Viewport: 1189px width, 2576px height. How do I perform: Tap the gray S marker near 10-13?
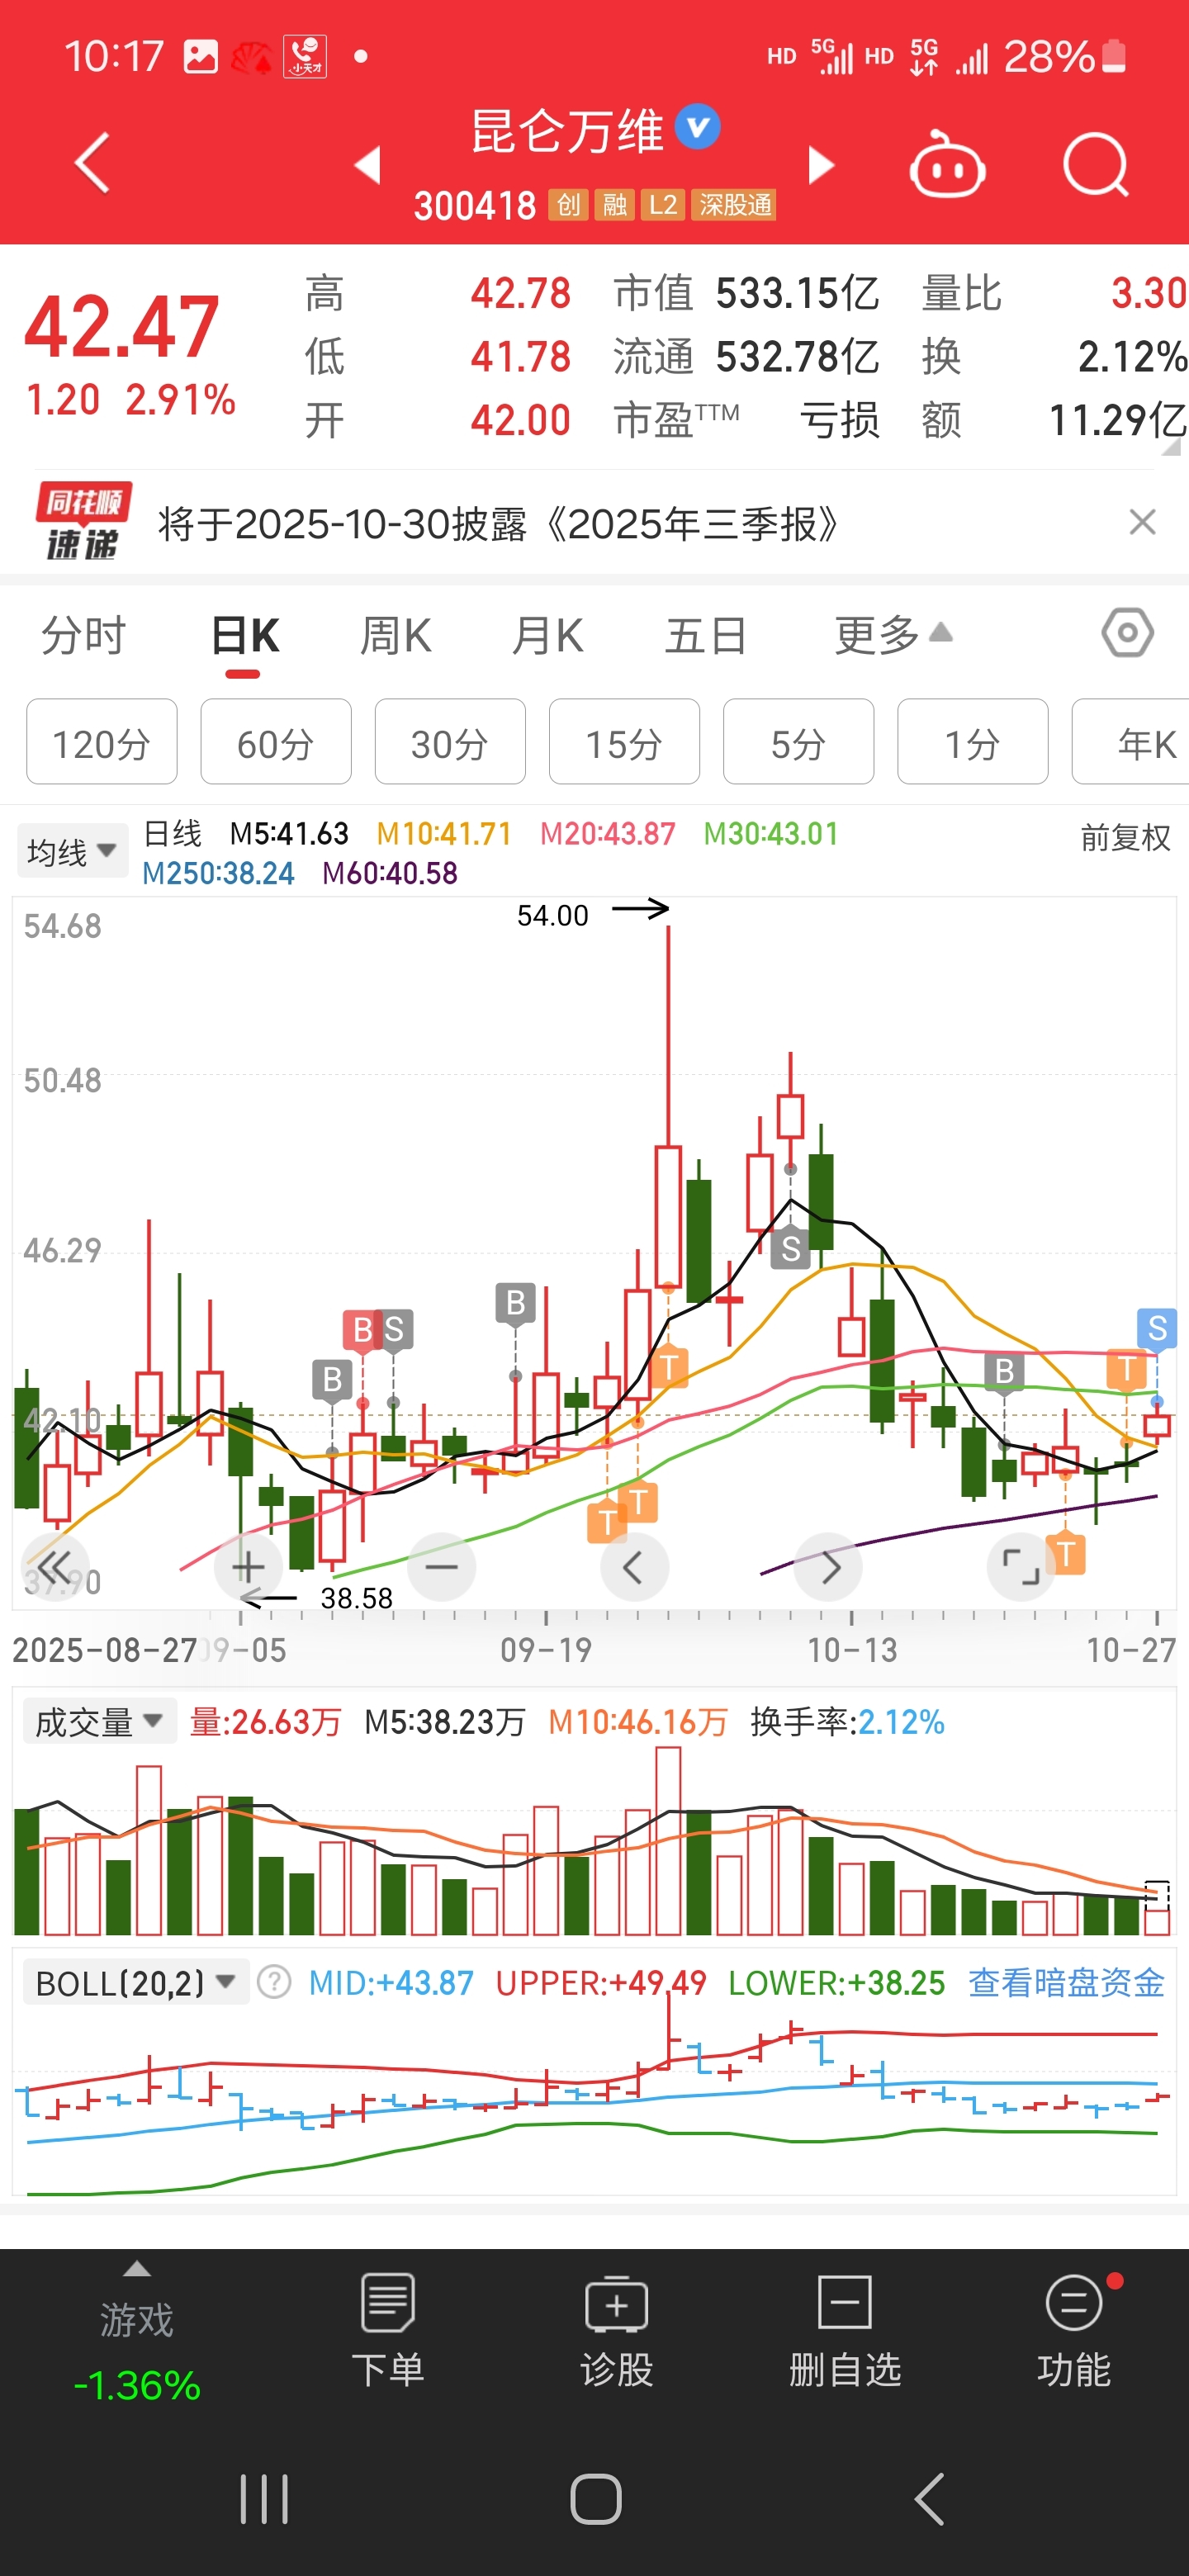coord(790,1249)
